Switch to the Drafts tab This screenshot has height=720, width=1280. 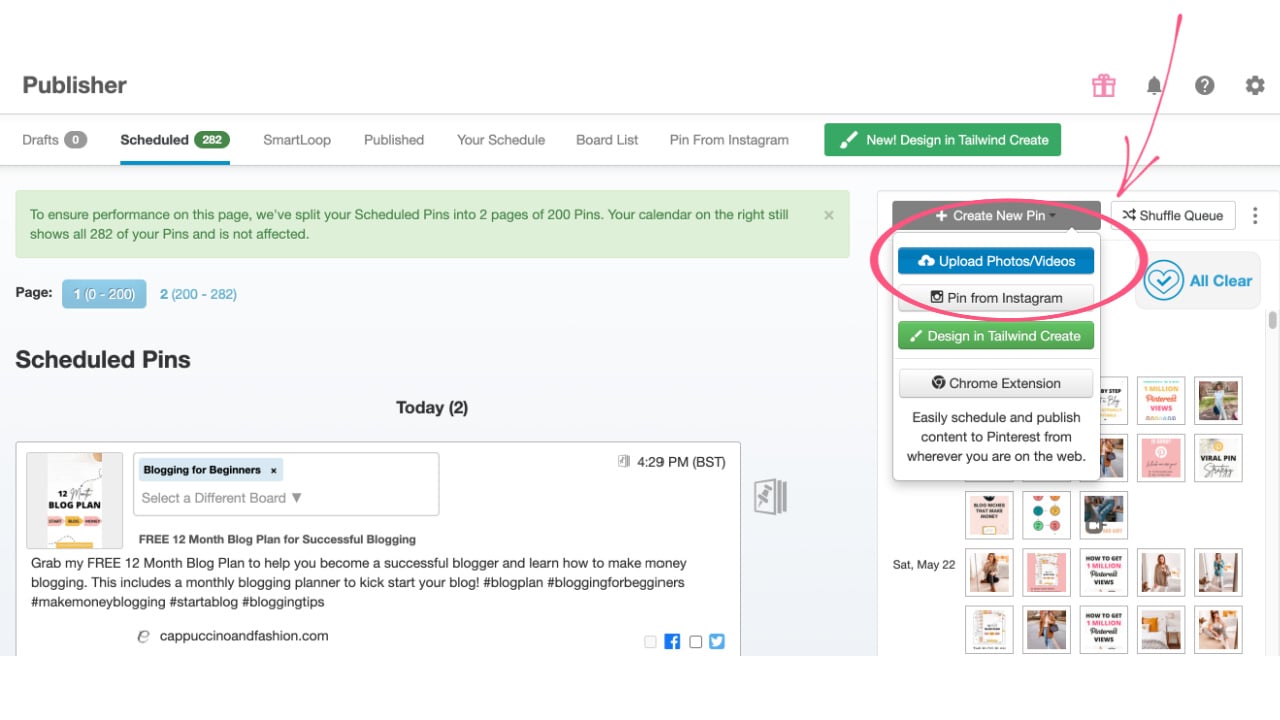coord(54,140)
